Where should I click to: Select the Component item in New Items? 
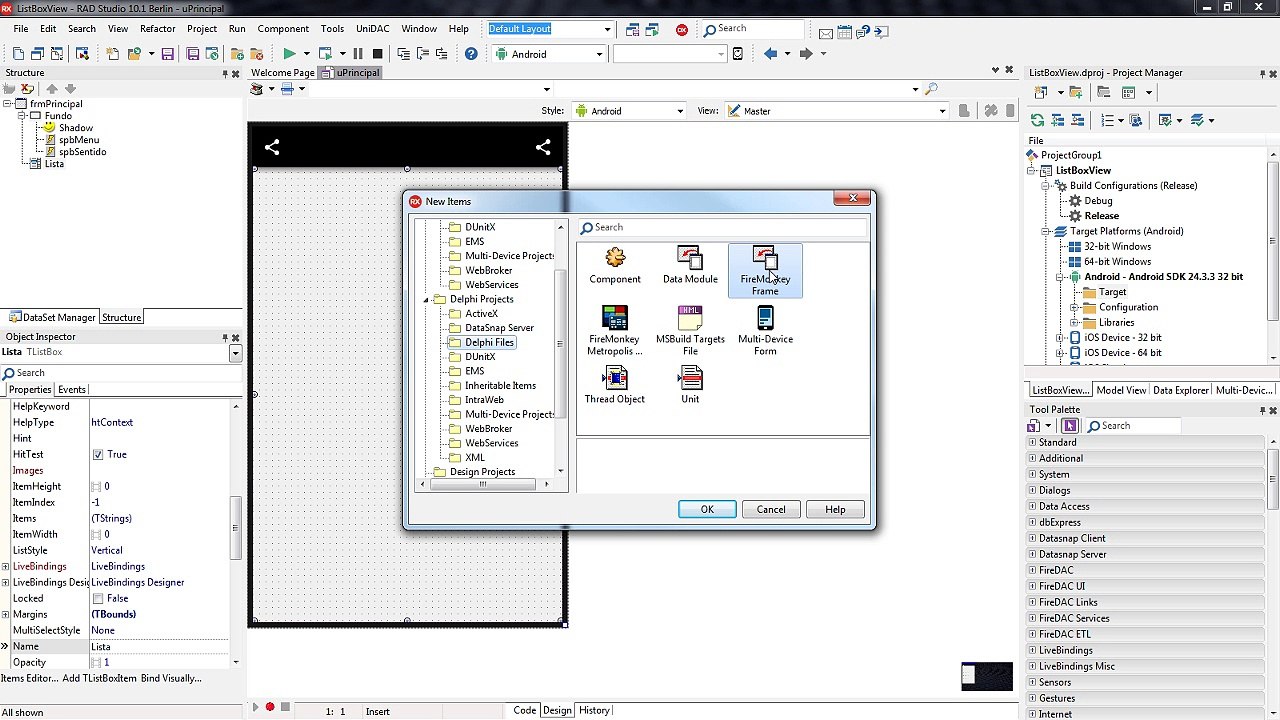[615, 266]
